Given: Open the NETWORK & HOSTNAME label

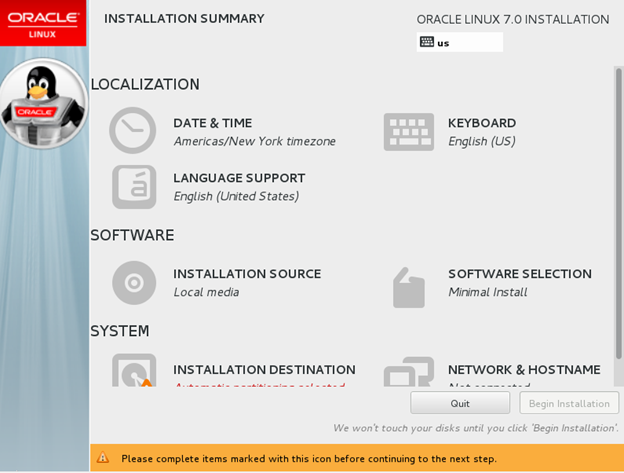Looking at the screenshot, I should 523,370.
